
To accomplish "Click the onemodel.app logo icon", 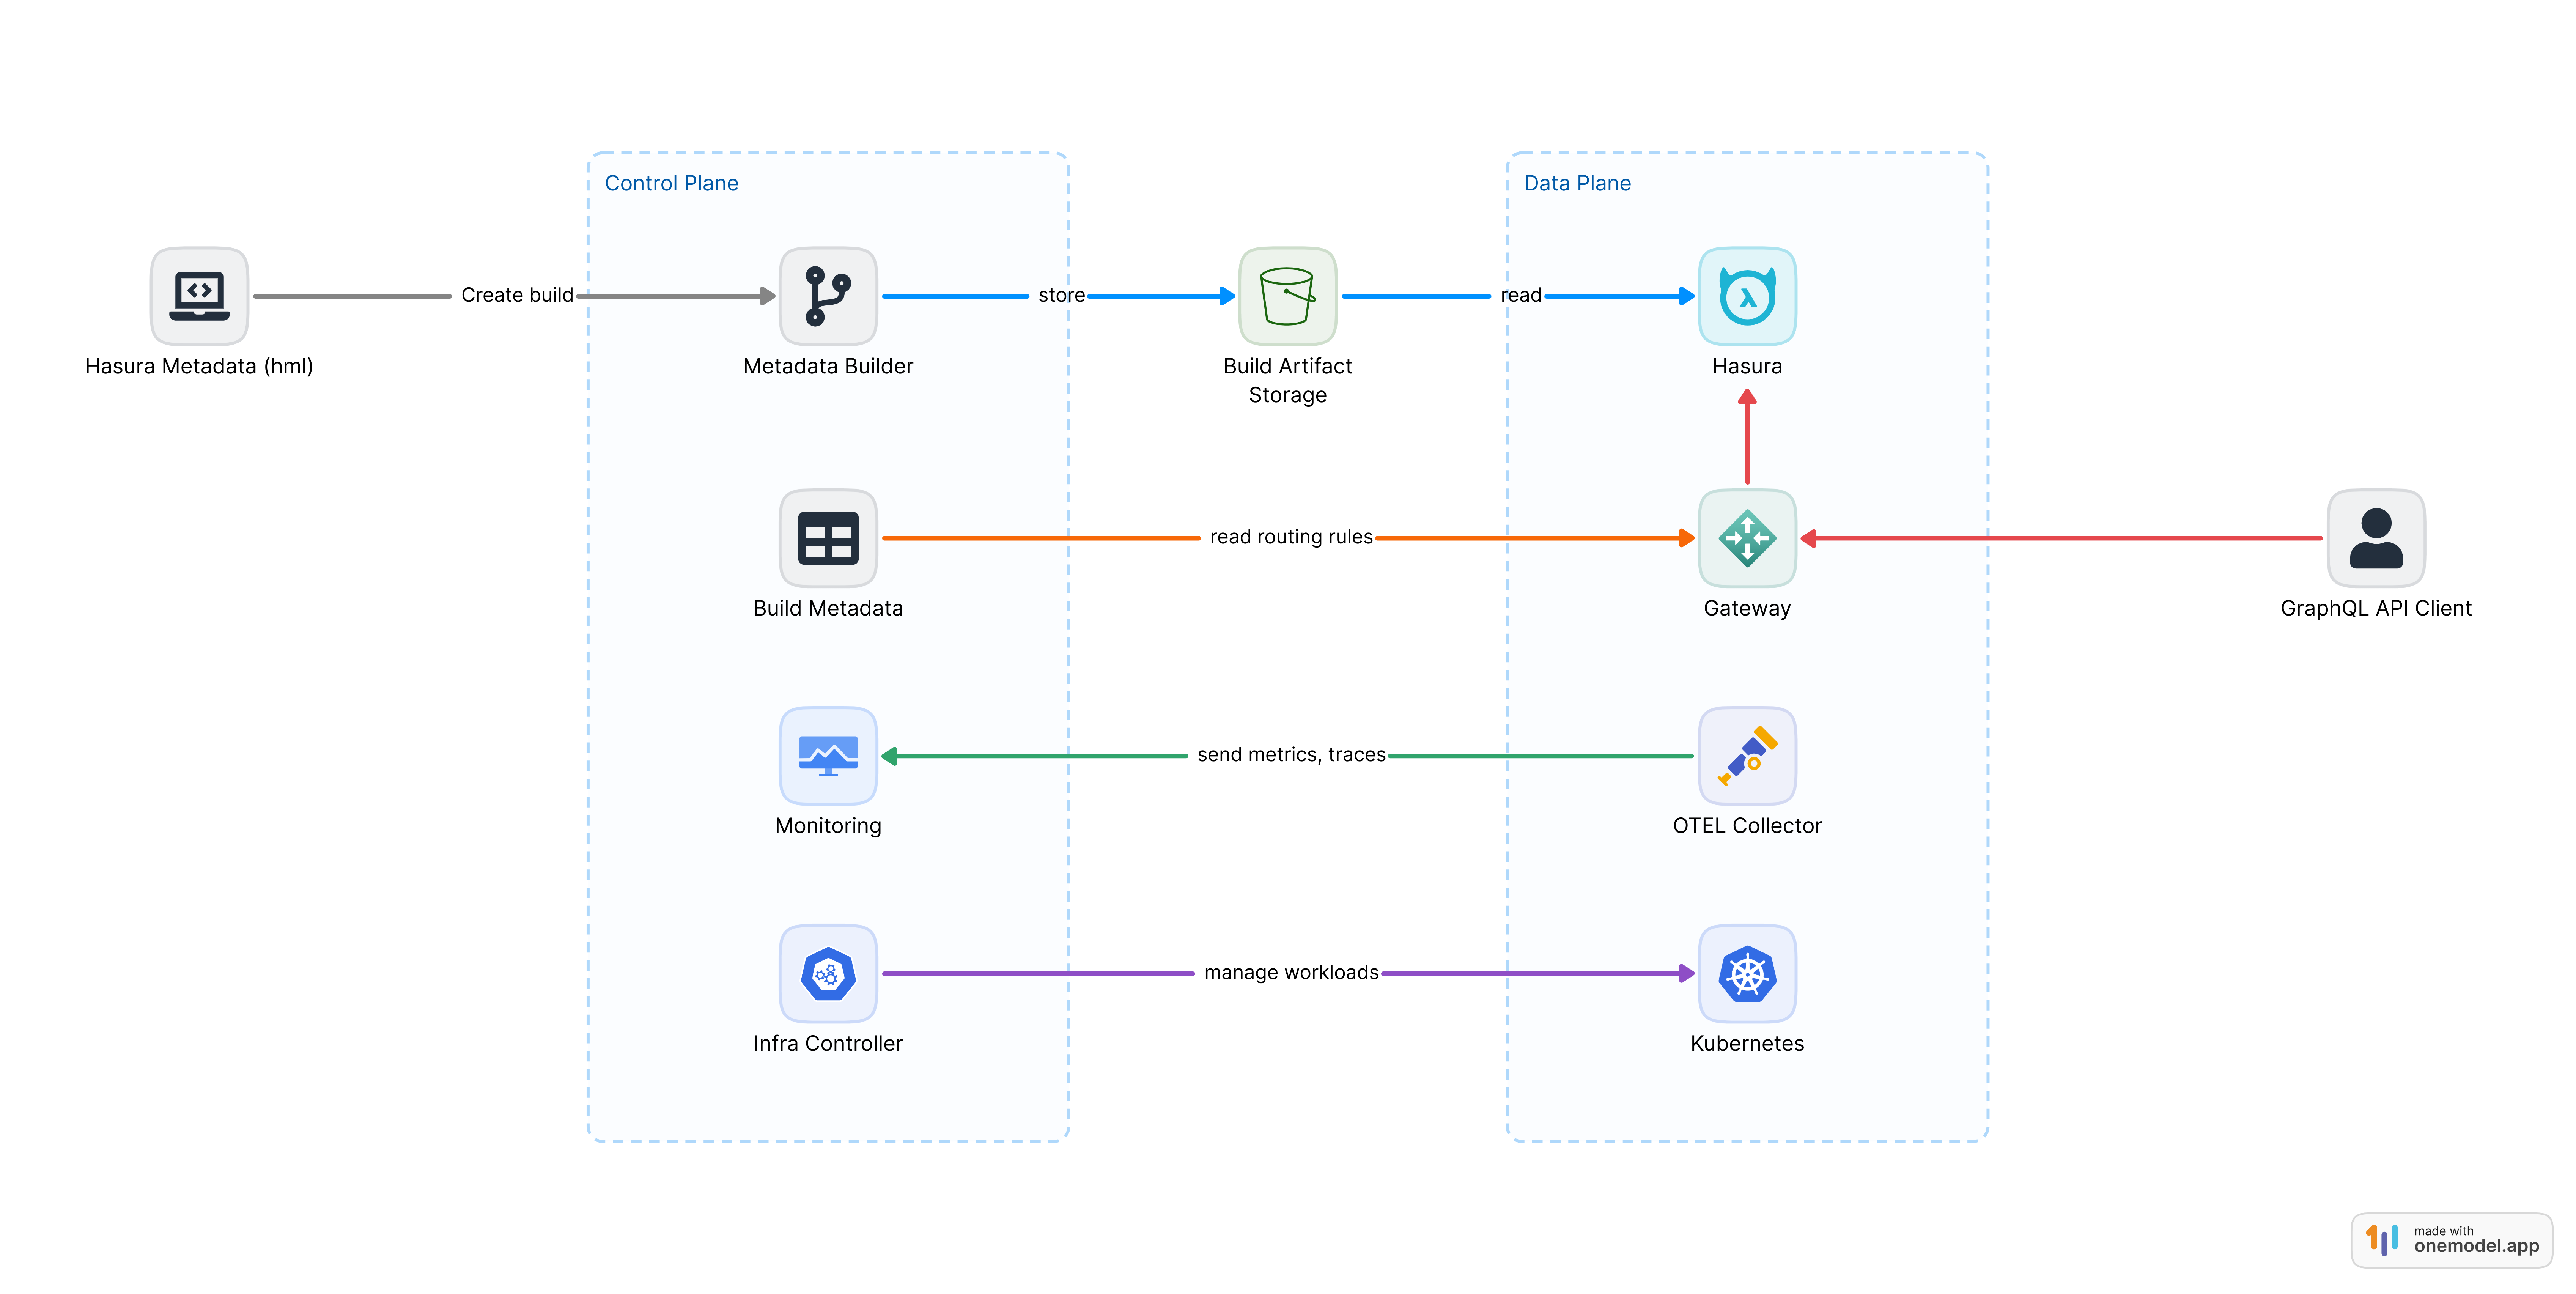I will 2382,1240.
